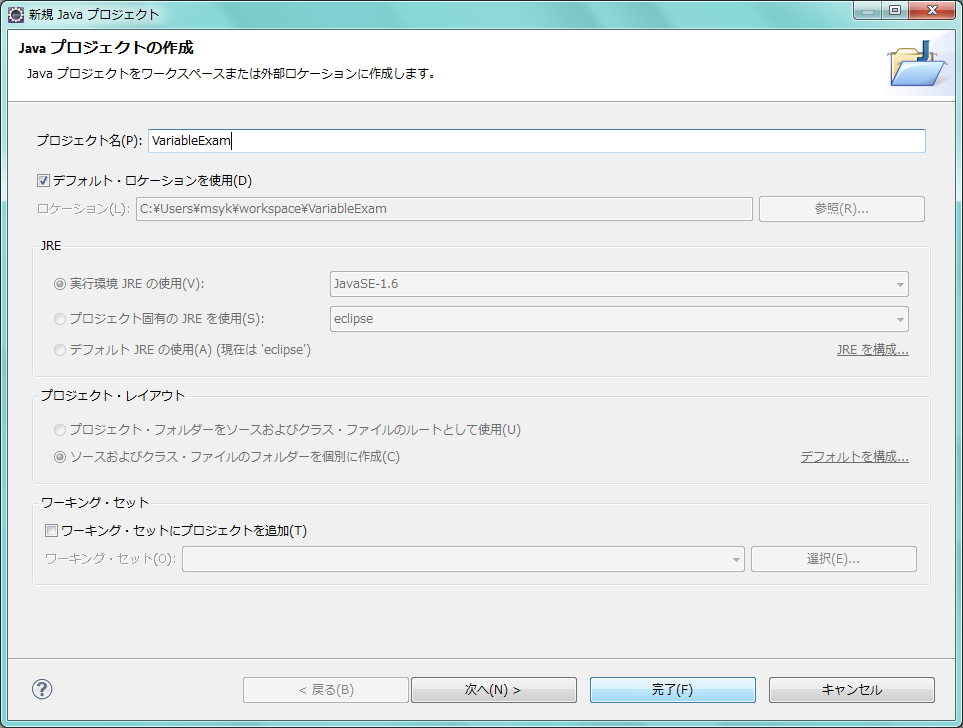Open the JavaSE-1.6 execution environment dropdown
Image resolution: width=963 pixels, height=728 pixels.
point(619,284)
